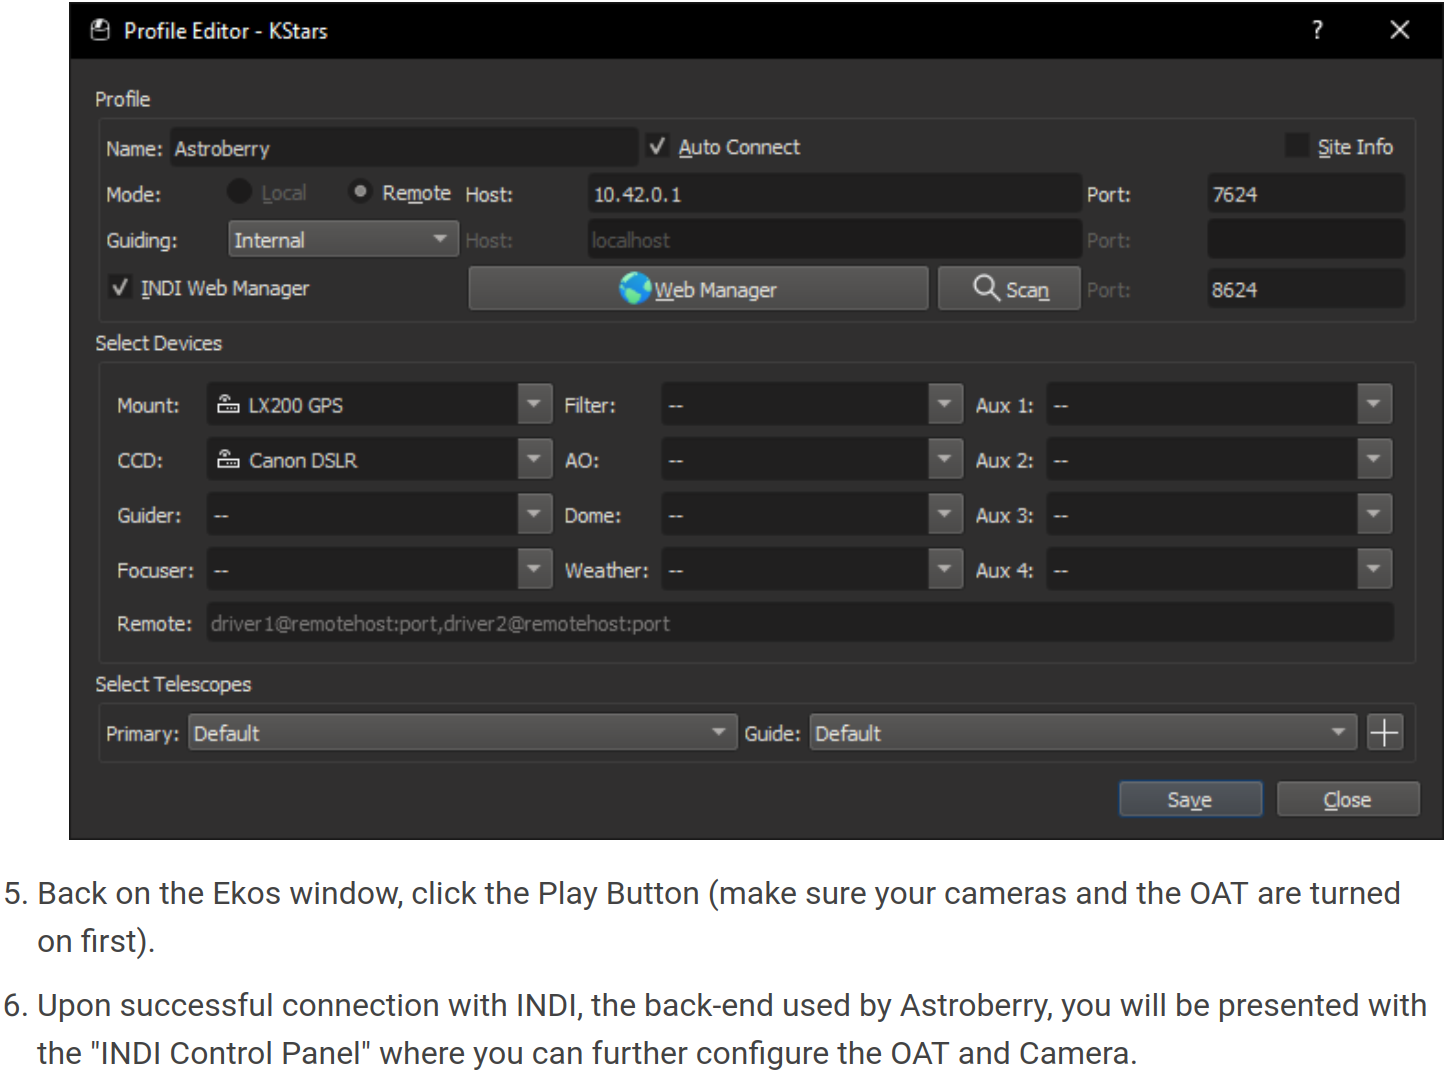The image size is (1456, 1084).
Task: Click the LX200 GPS driver icon
Action: (228, 404)
